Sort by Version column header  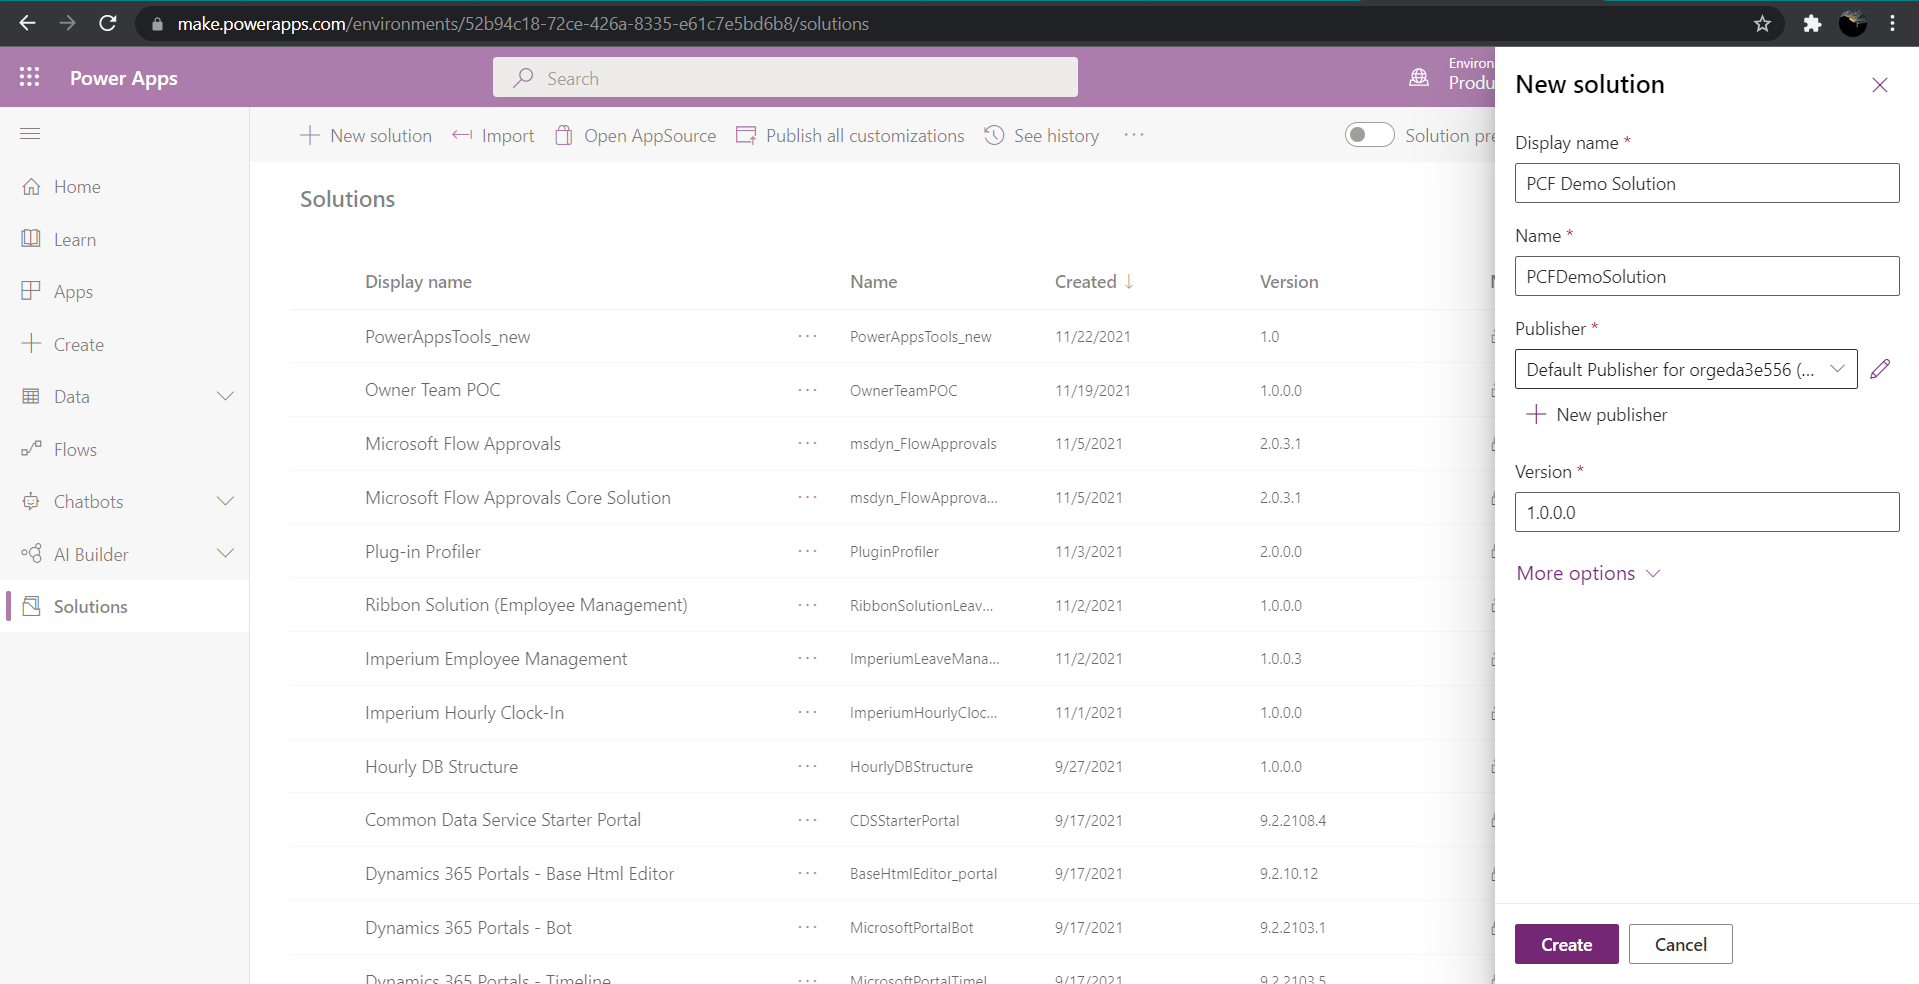pyautogui.click(x=1289, y=282)
